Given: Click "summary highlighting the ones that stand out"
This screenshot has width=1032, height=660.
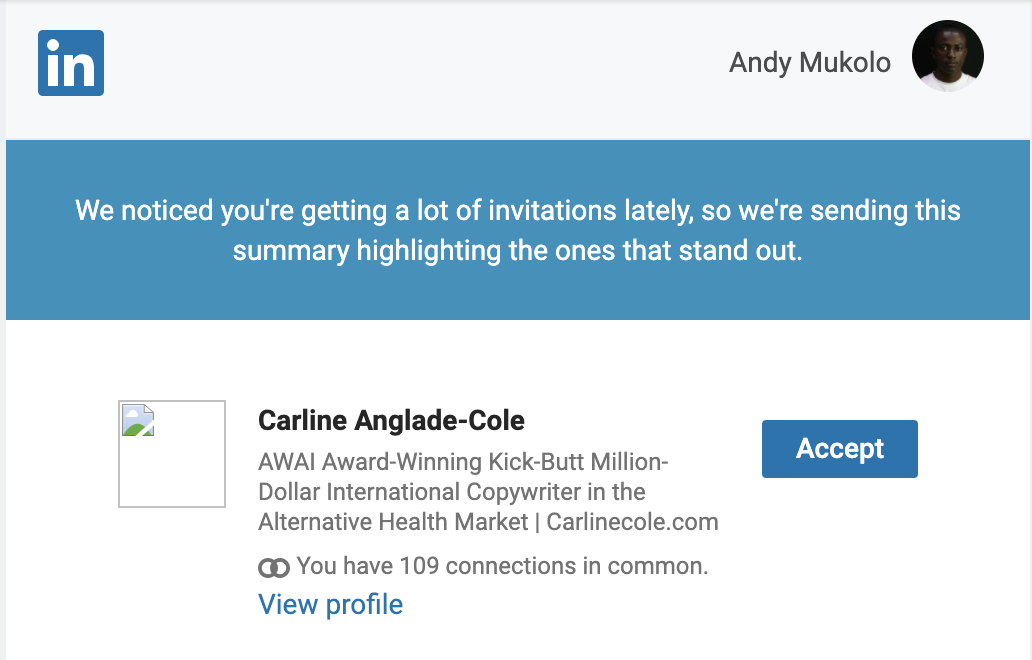Looking at the screenshot, I should (x=517, y=251).
